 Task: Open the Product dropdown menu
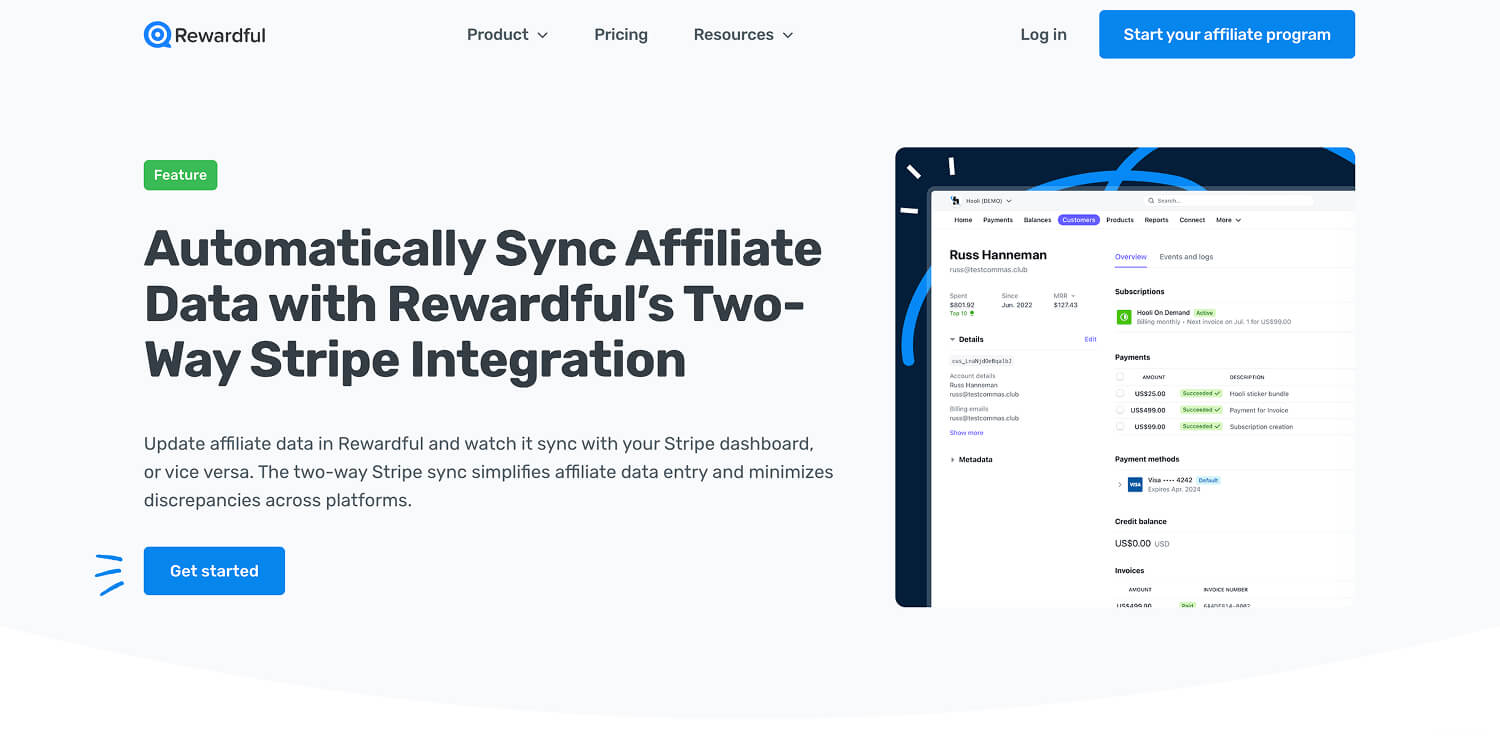[x=507, y=34]
